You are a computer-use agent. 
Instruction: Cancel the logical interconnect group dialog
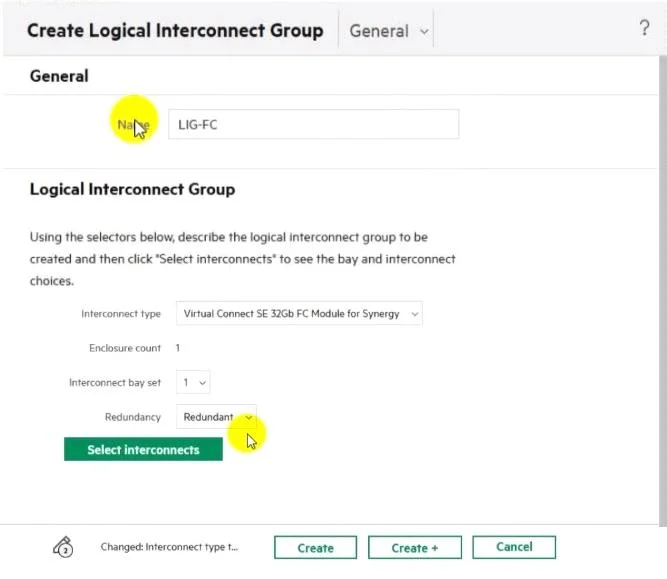coord(514,547)
